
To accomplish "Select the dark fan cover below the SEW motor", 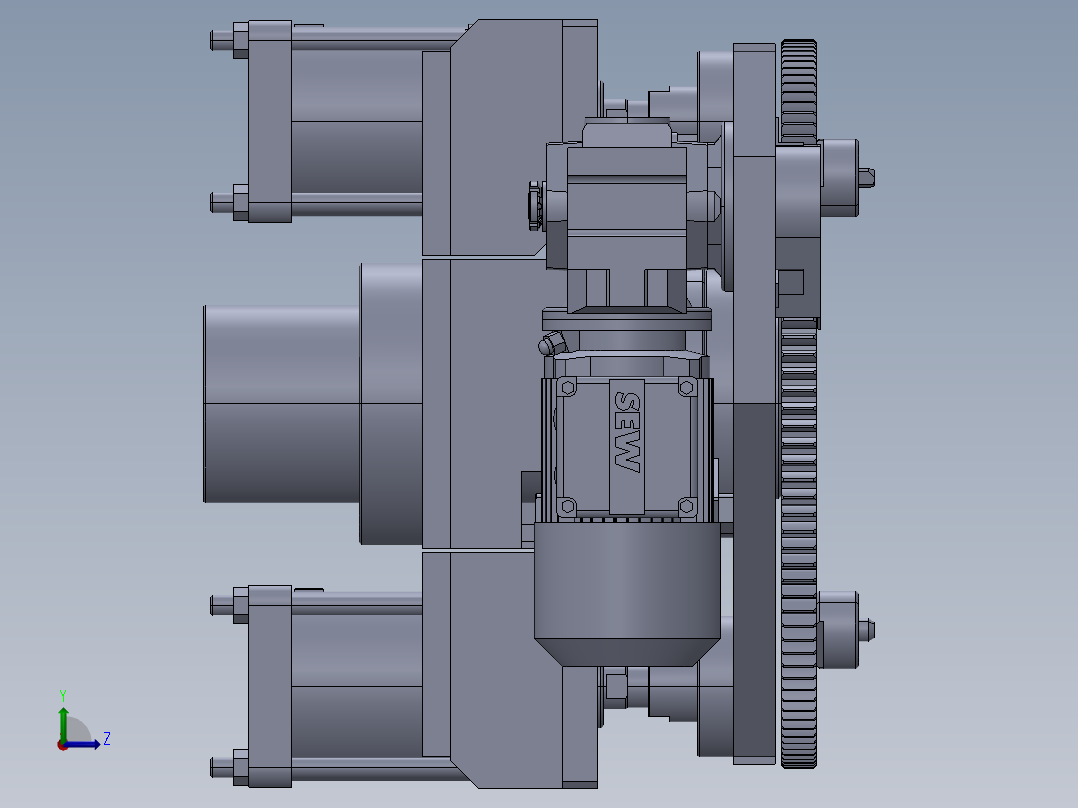I will pyautogui.click(x=627, y=594).
